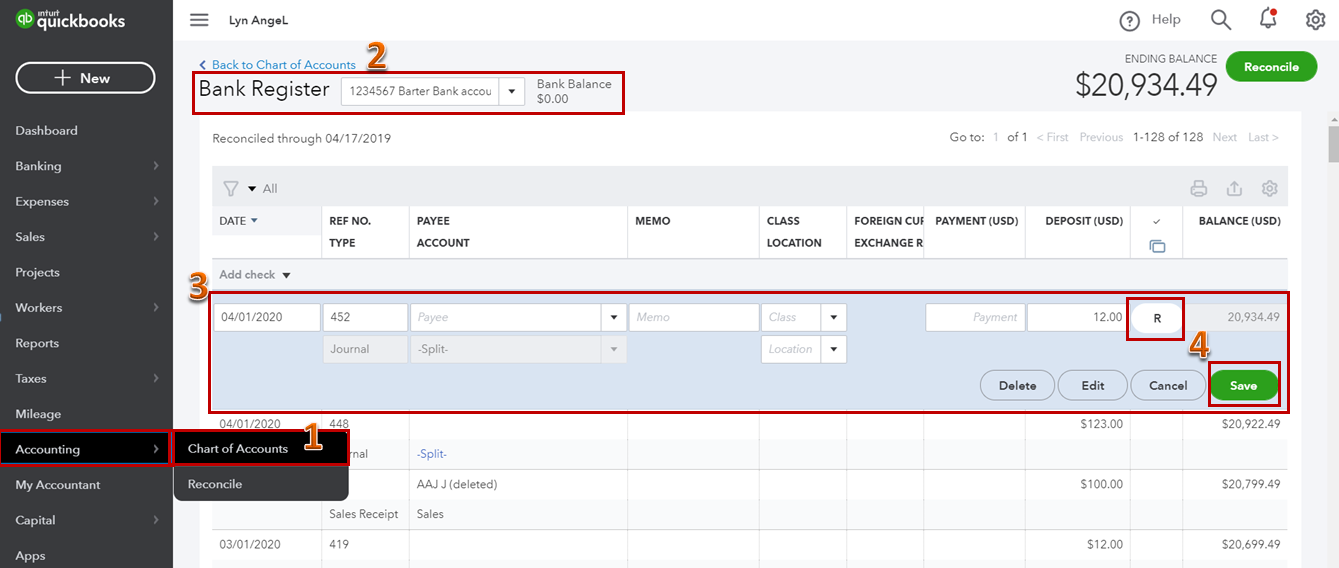Screen dimensions: 1339x568
Task: Open the settings gear in header
Action: (x=1315, y=20)
